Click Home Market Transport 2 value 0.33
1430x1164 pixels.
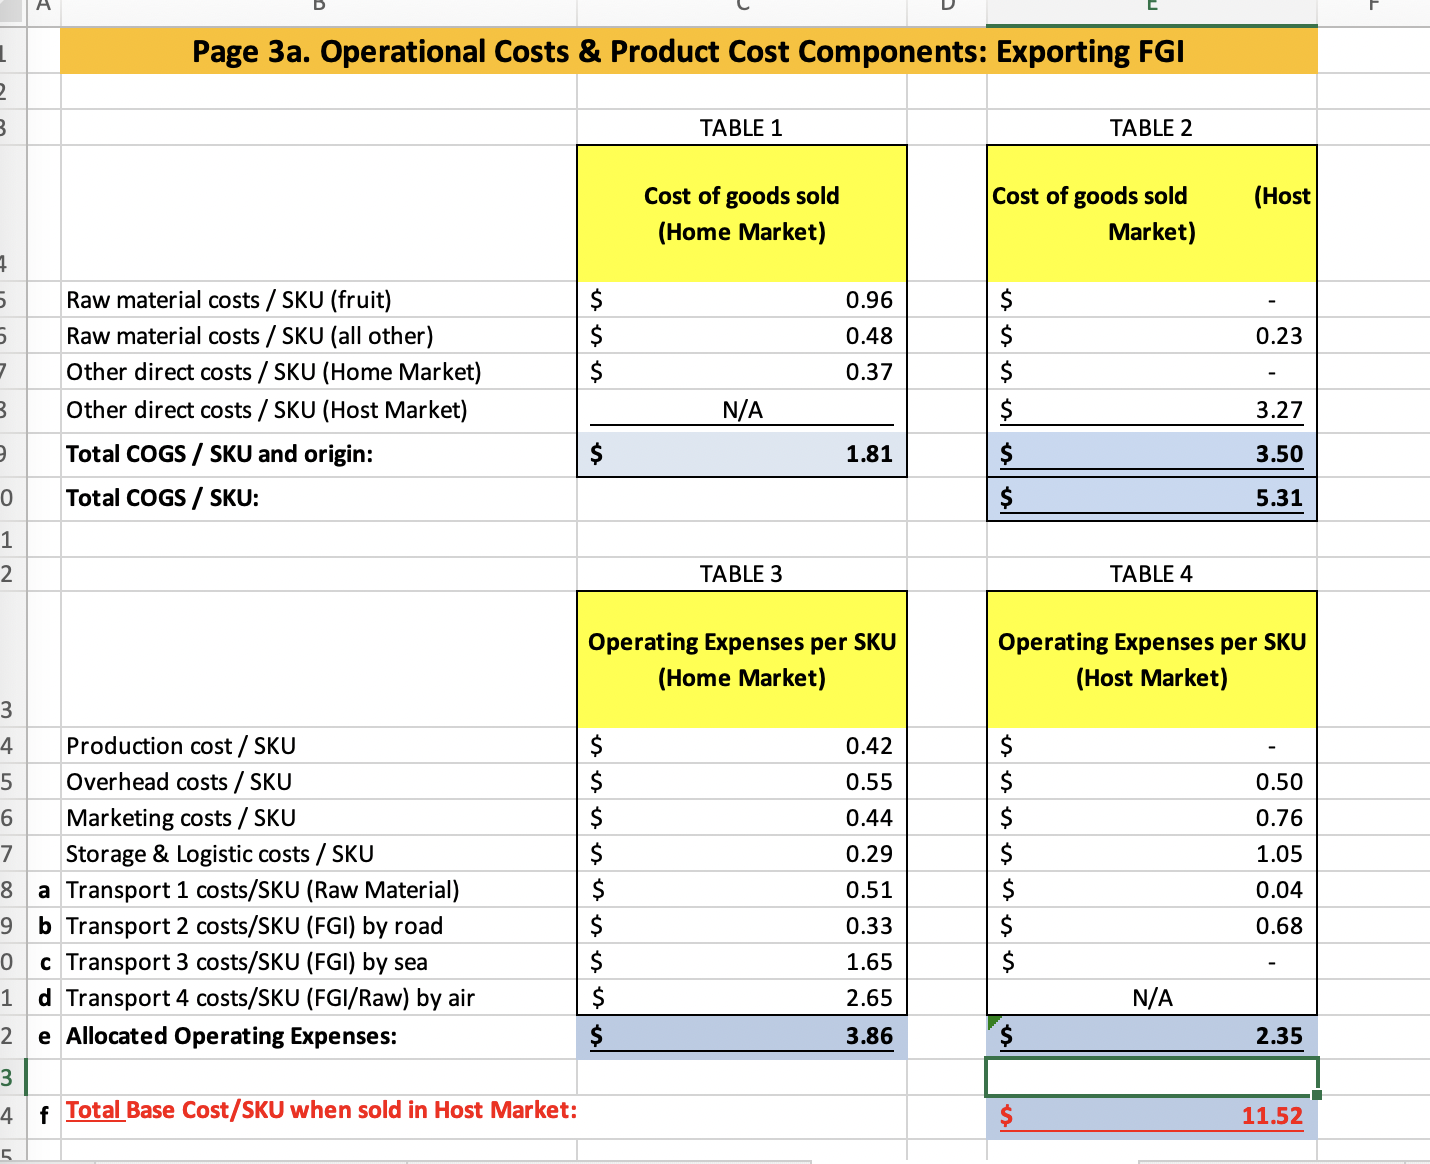(x=741, y=926)
